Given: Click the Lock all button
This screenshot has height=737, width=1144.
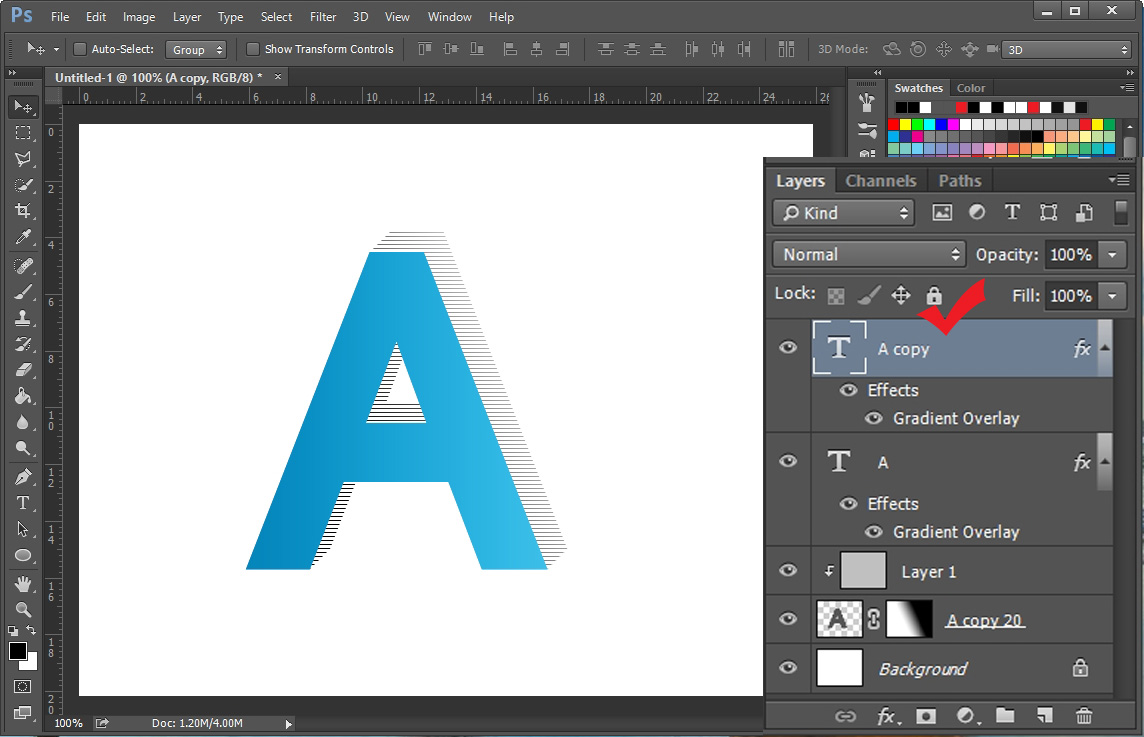Looking at the screenshot, I should tap(934, 295).
